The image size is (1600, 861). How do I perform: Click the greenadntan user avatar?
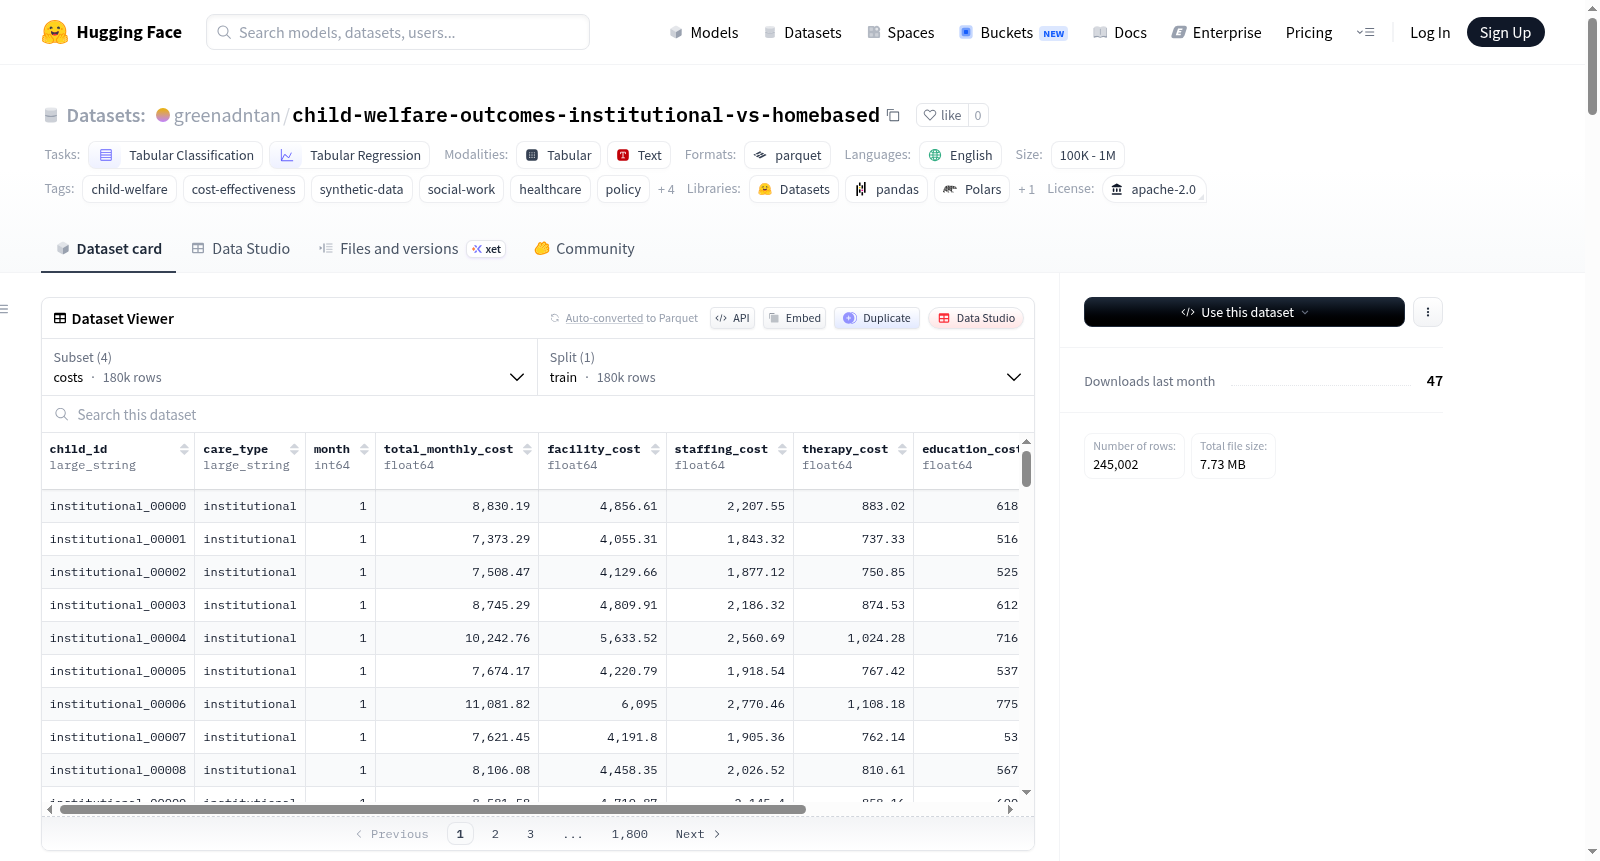point(163,115)
